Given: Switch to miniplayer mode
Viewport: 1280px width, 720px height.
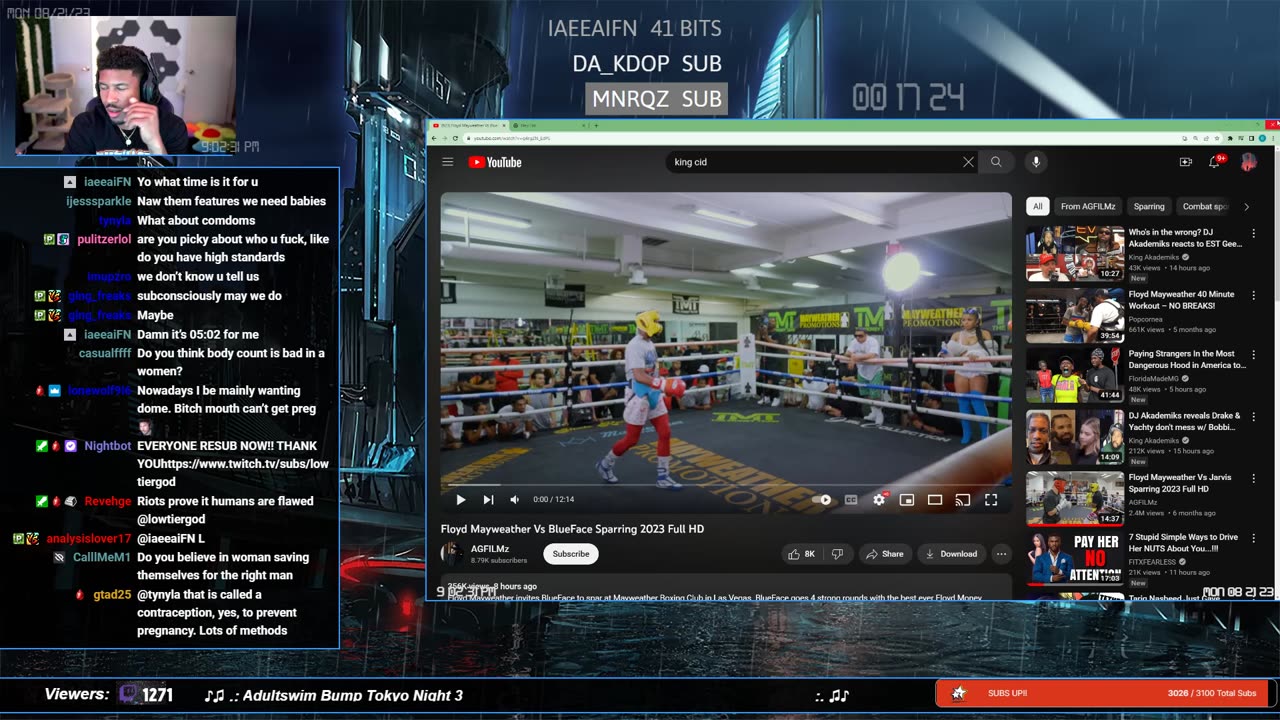Looking at the screenshot, I should click(907, 500).
